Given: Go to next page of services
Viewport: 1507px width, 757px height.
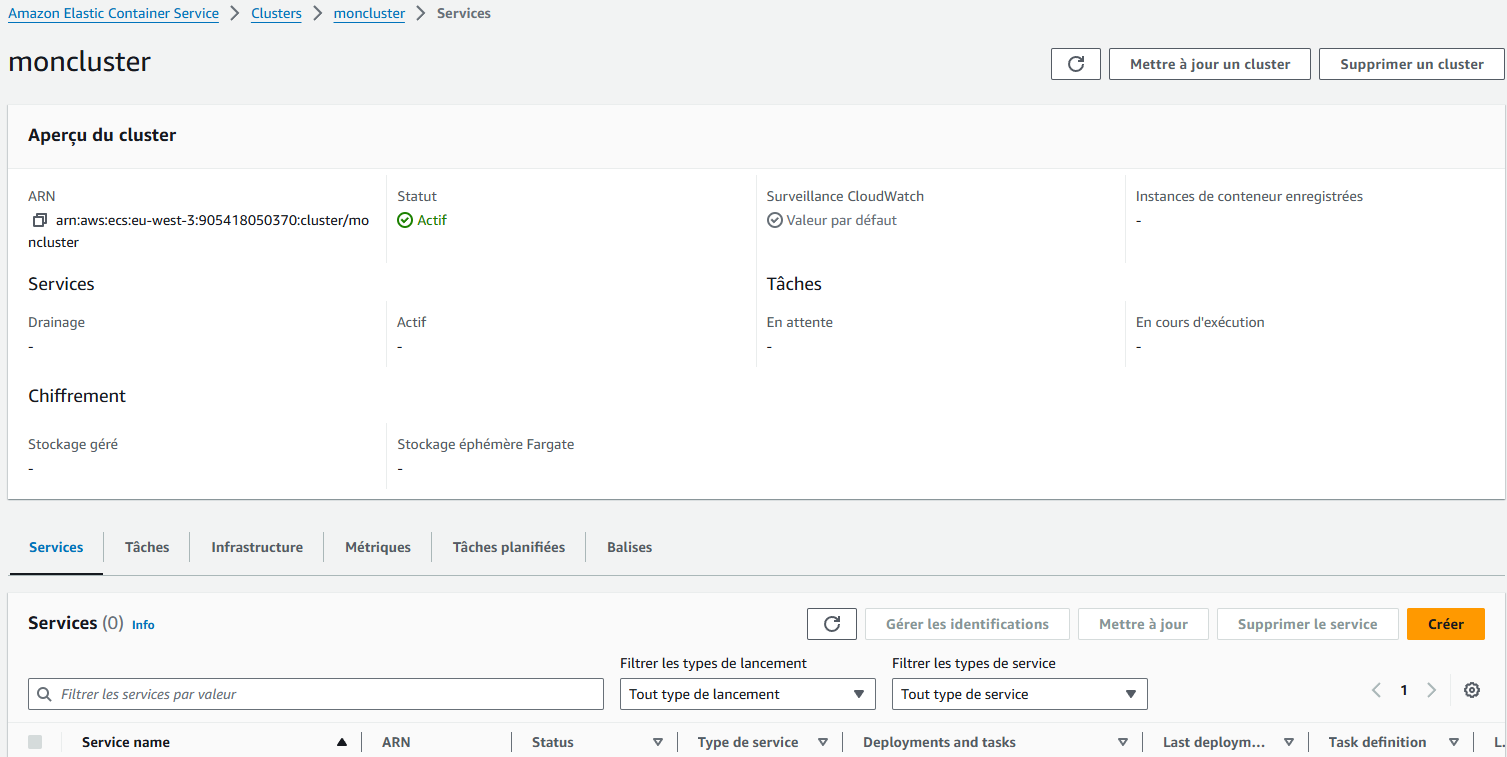Looking at the screenshot, I should coord(1431,690).
